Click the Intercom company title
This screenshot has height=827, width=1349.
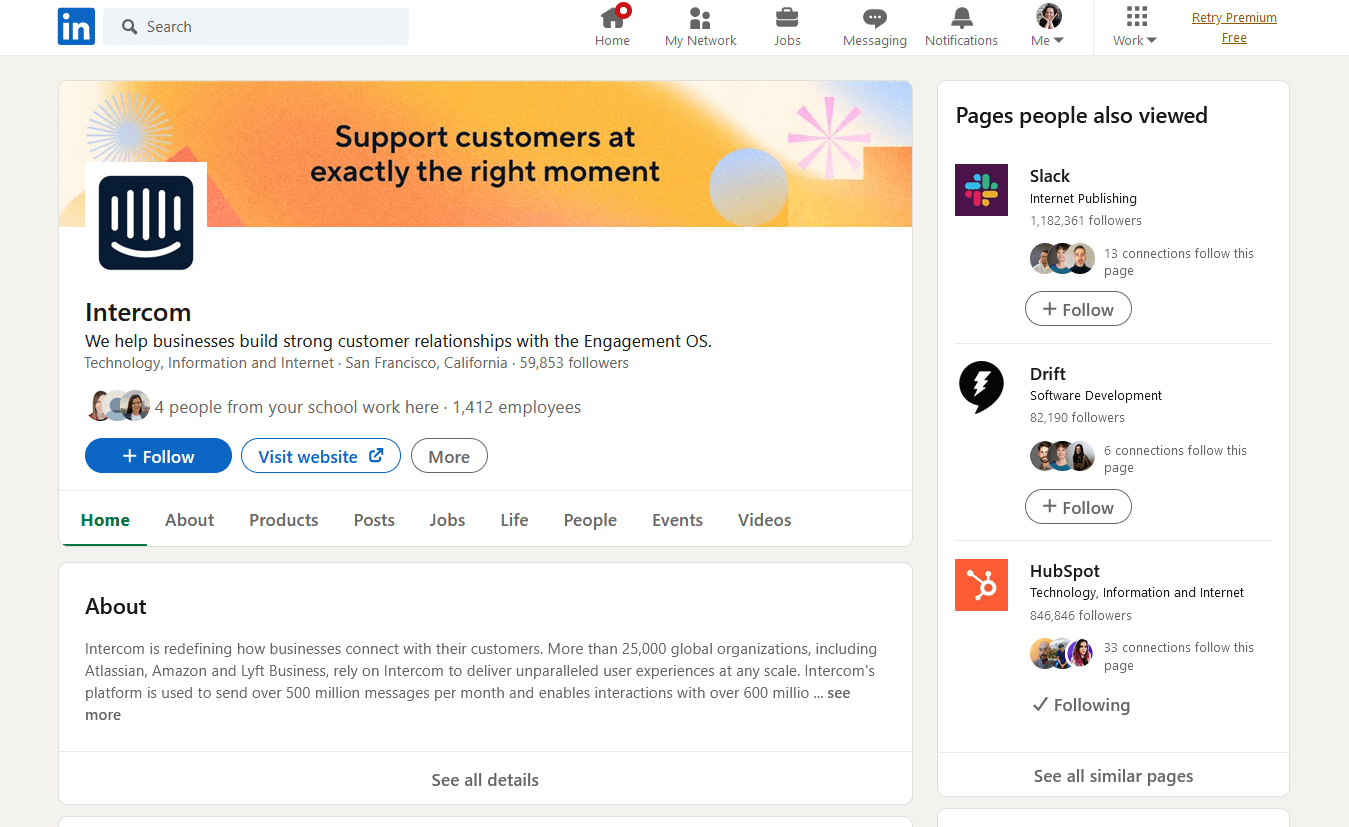138,312
